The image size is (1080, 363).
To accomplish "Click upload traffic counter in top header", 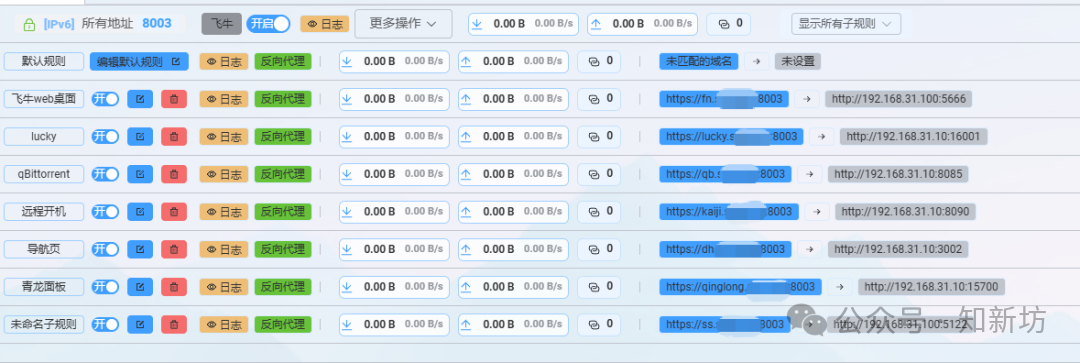I will 643,23.
